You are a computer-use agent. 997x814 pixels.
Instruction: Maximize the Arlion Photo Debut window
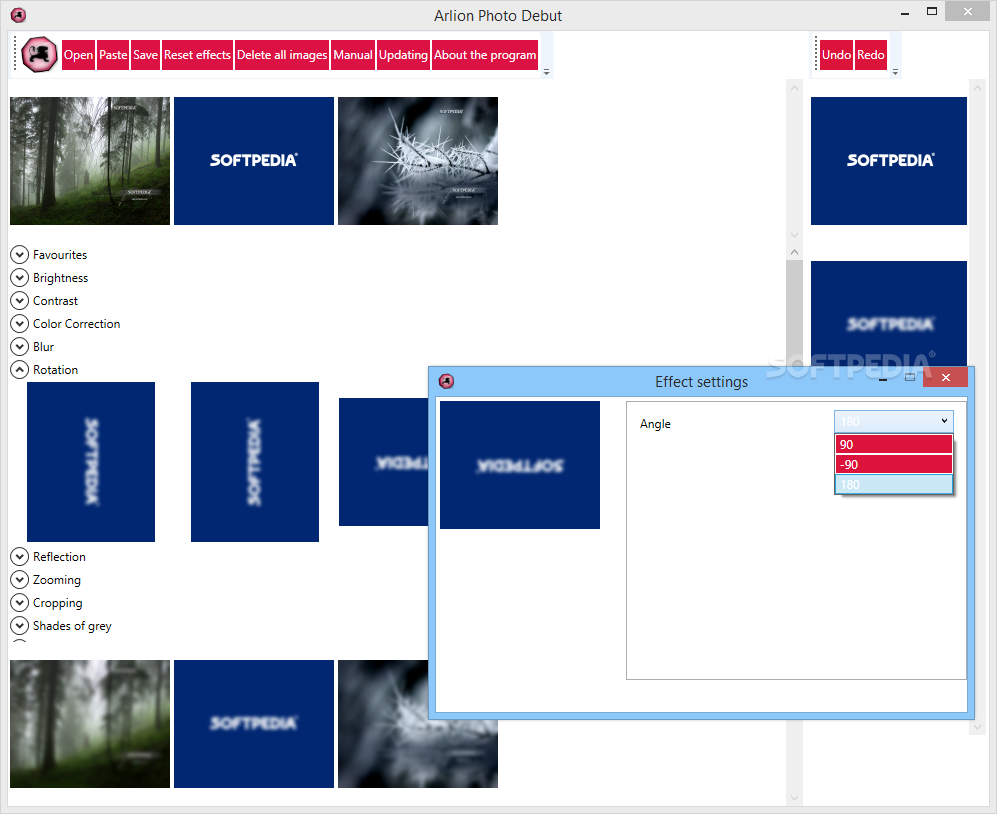tap(932, 11)
